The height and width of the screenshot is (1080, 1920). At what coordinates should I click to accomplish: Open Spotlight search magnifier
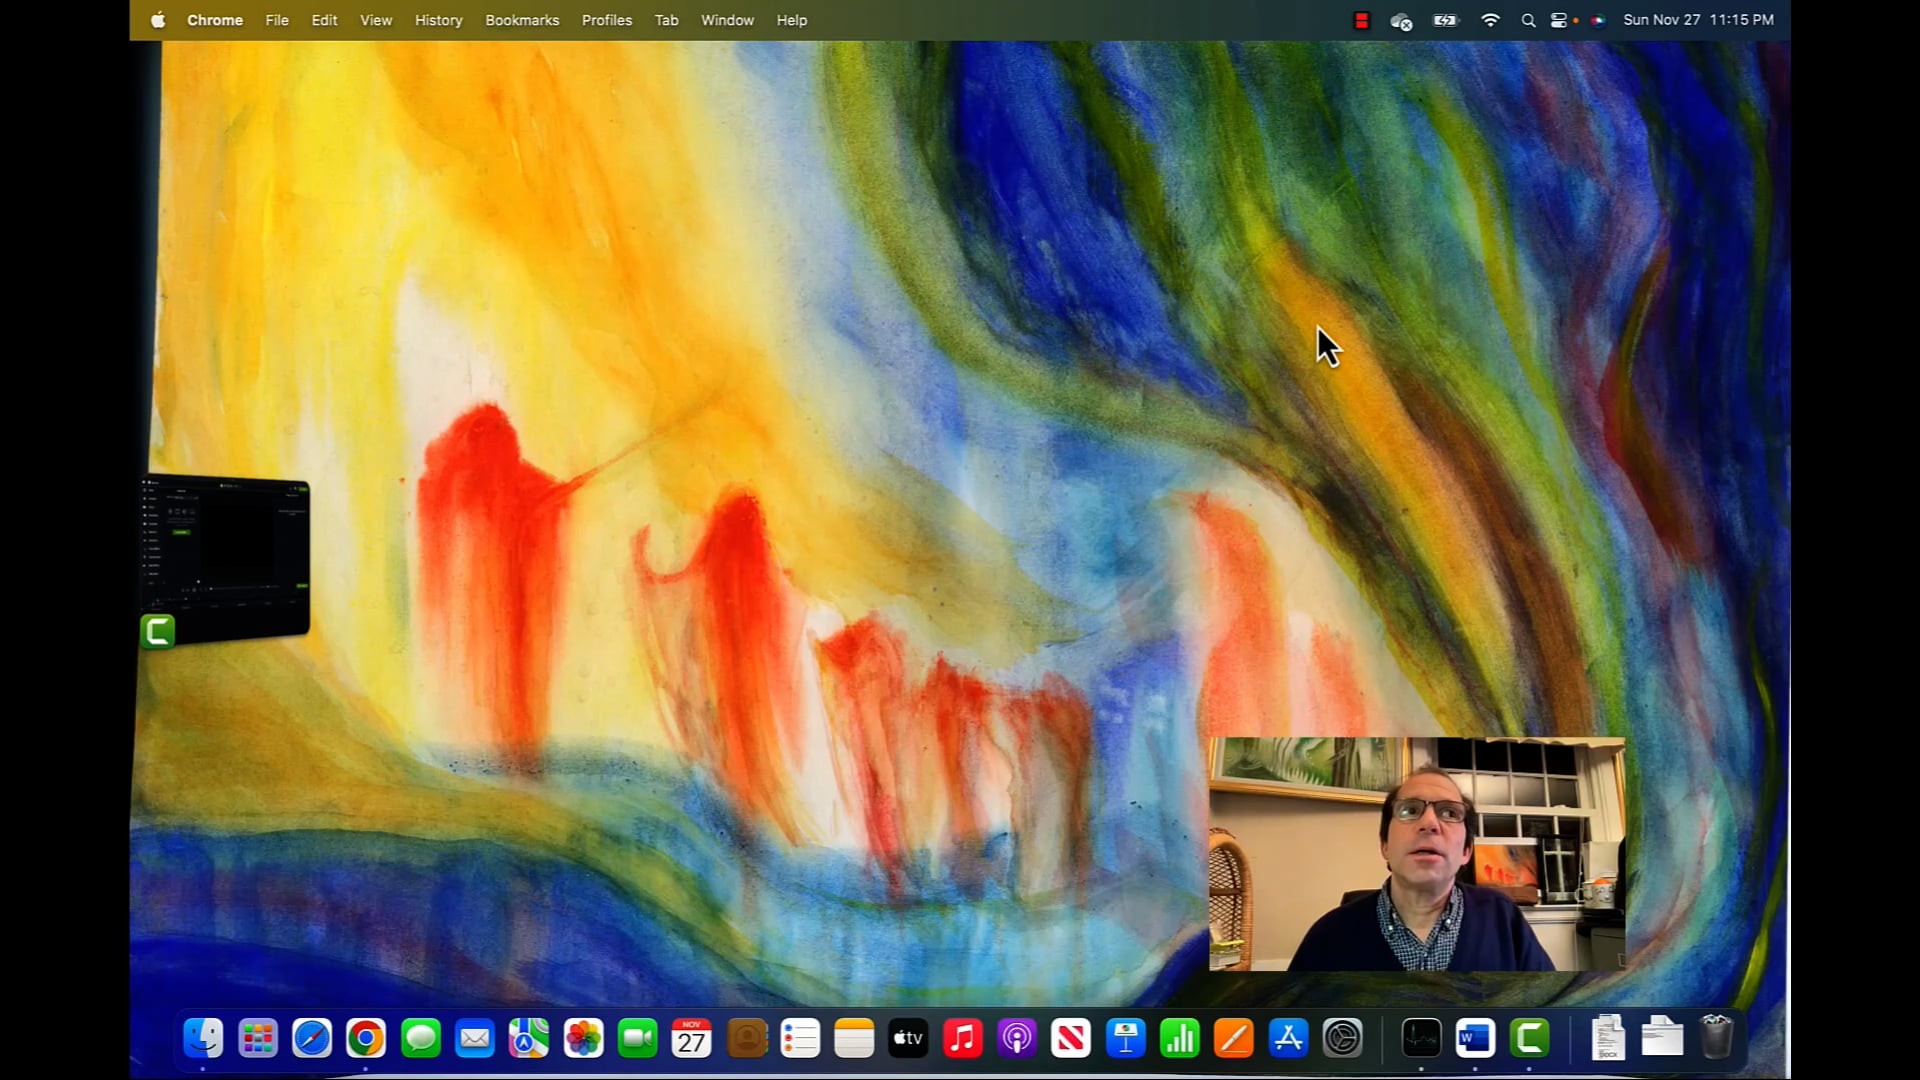[1528, 20]
